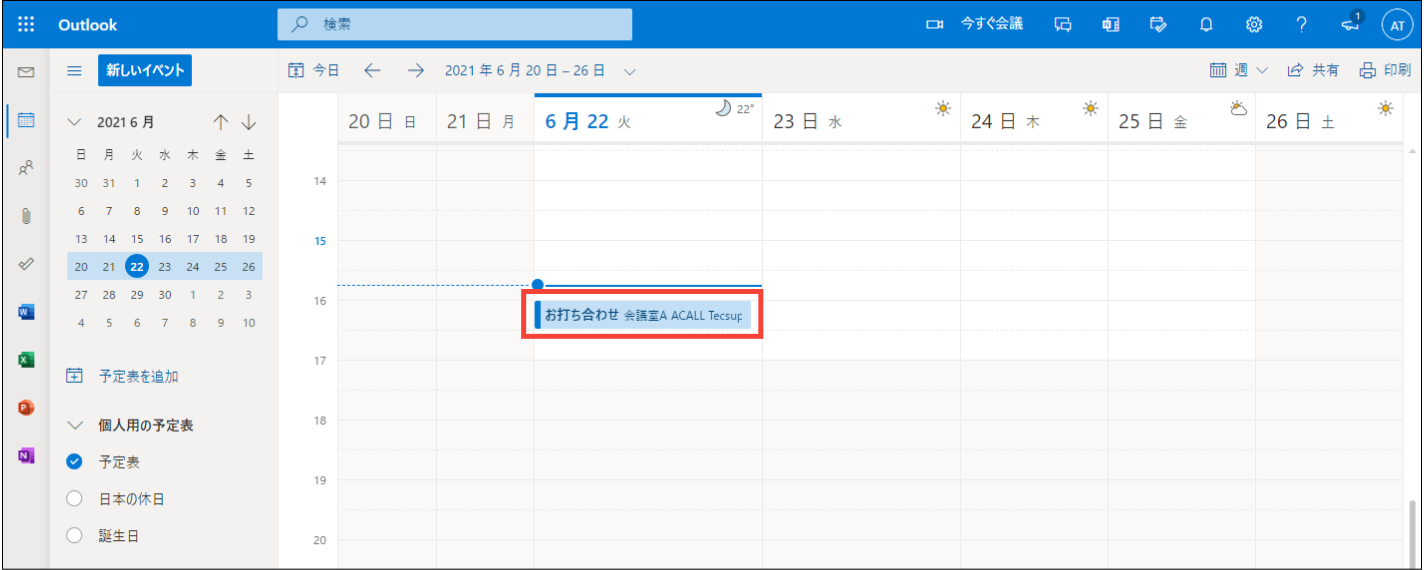Launch Excel from left rail

coord(26,360)
